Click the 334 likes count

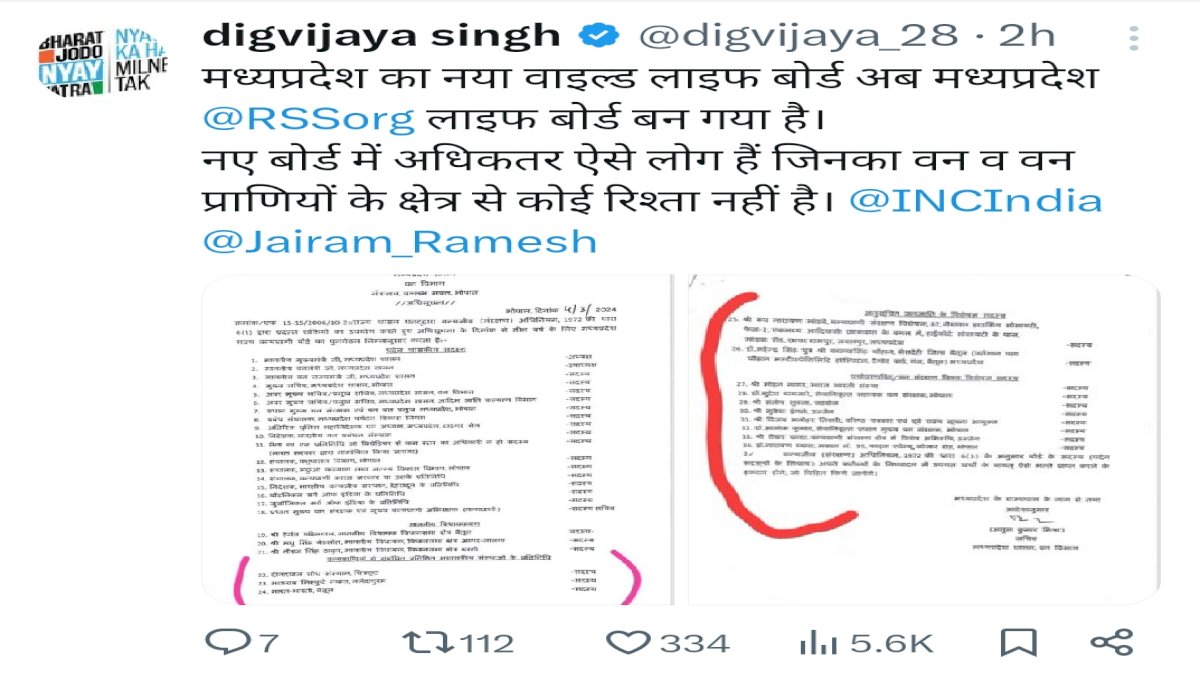(x=695, y=643)
